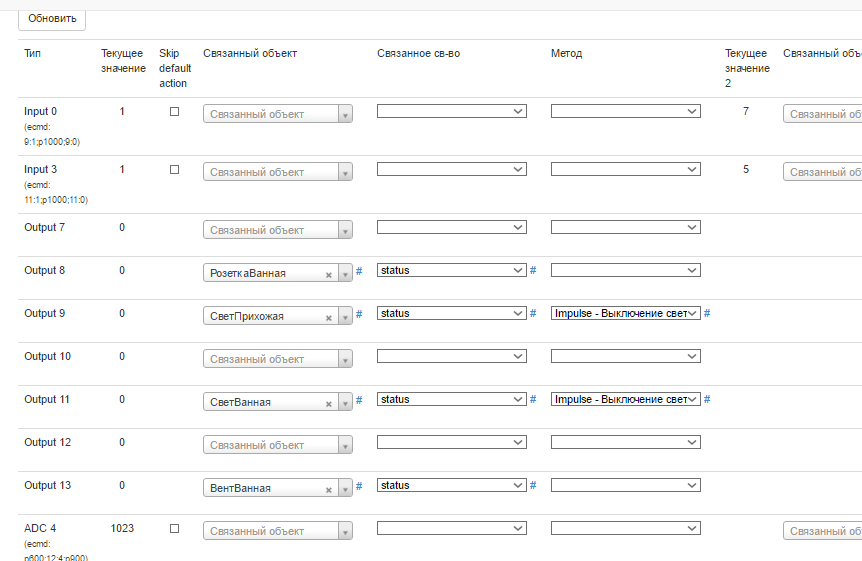
Task: Open the linked object dropdown for Output 7
Action: click(x=277, y=230)
